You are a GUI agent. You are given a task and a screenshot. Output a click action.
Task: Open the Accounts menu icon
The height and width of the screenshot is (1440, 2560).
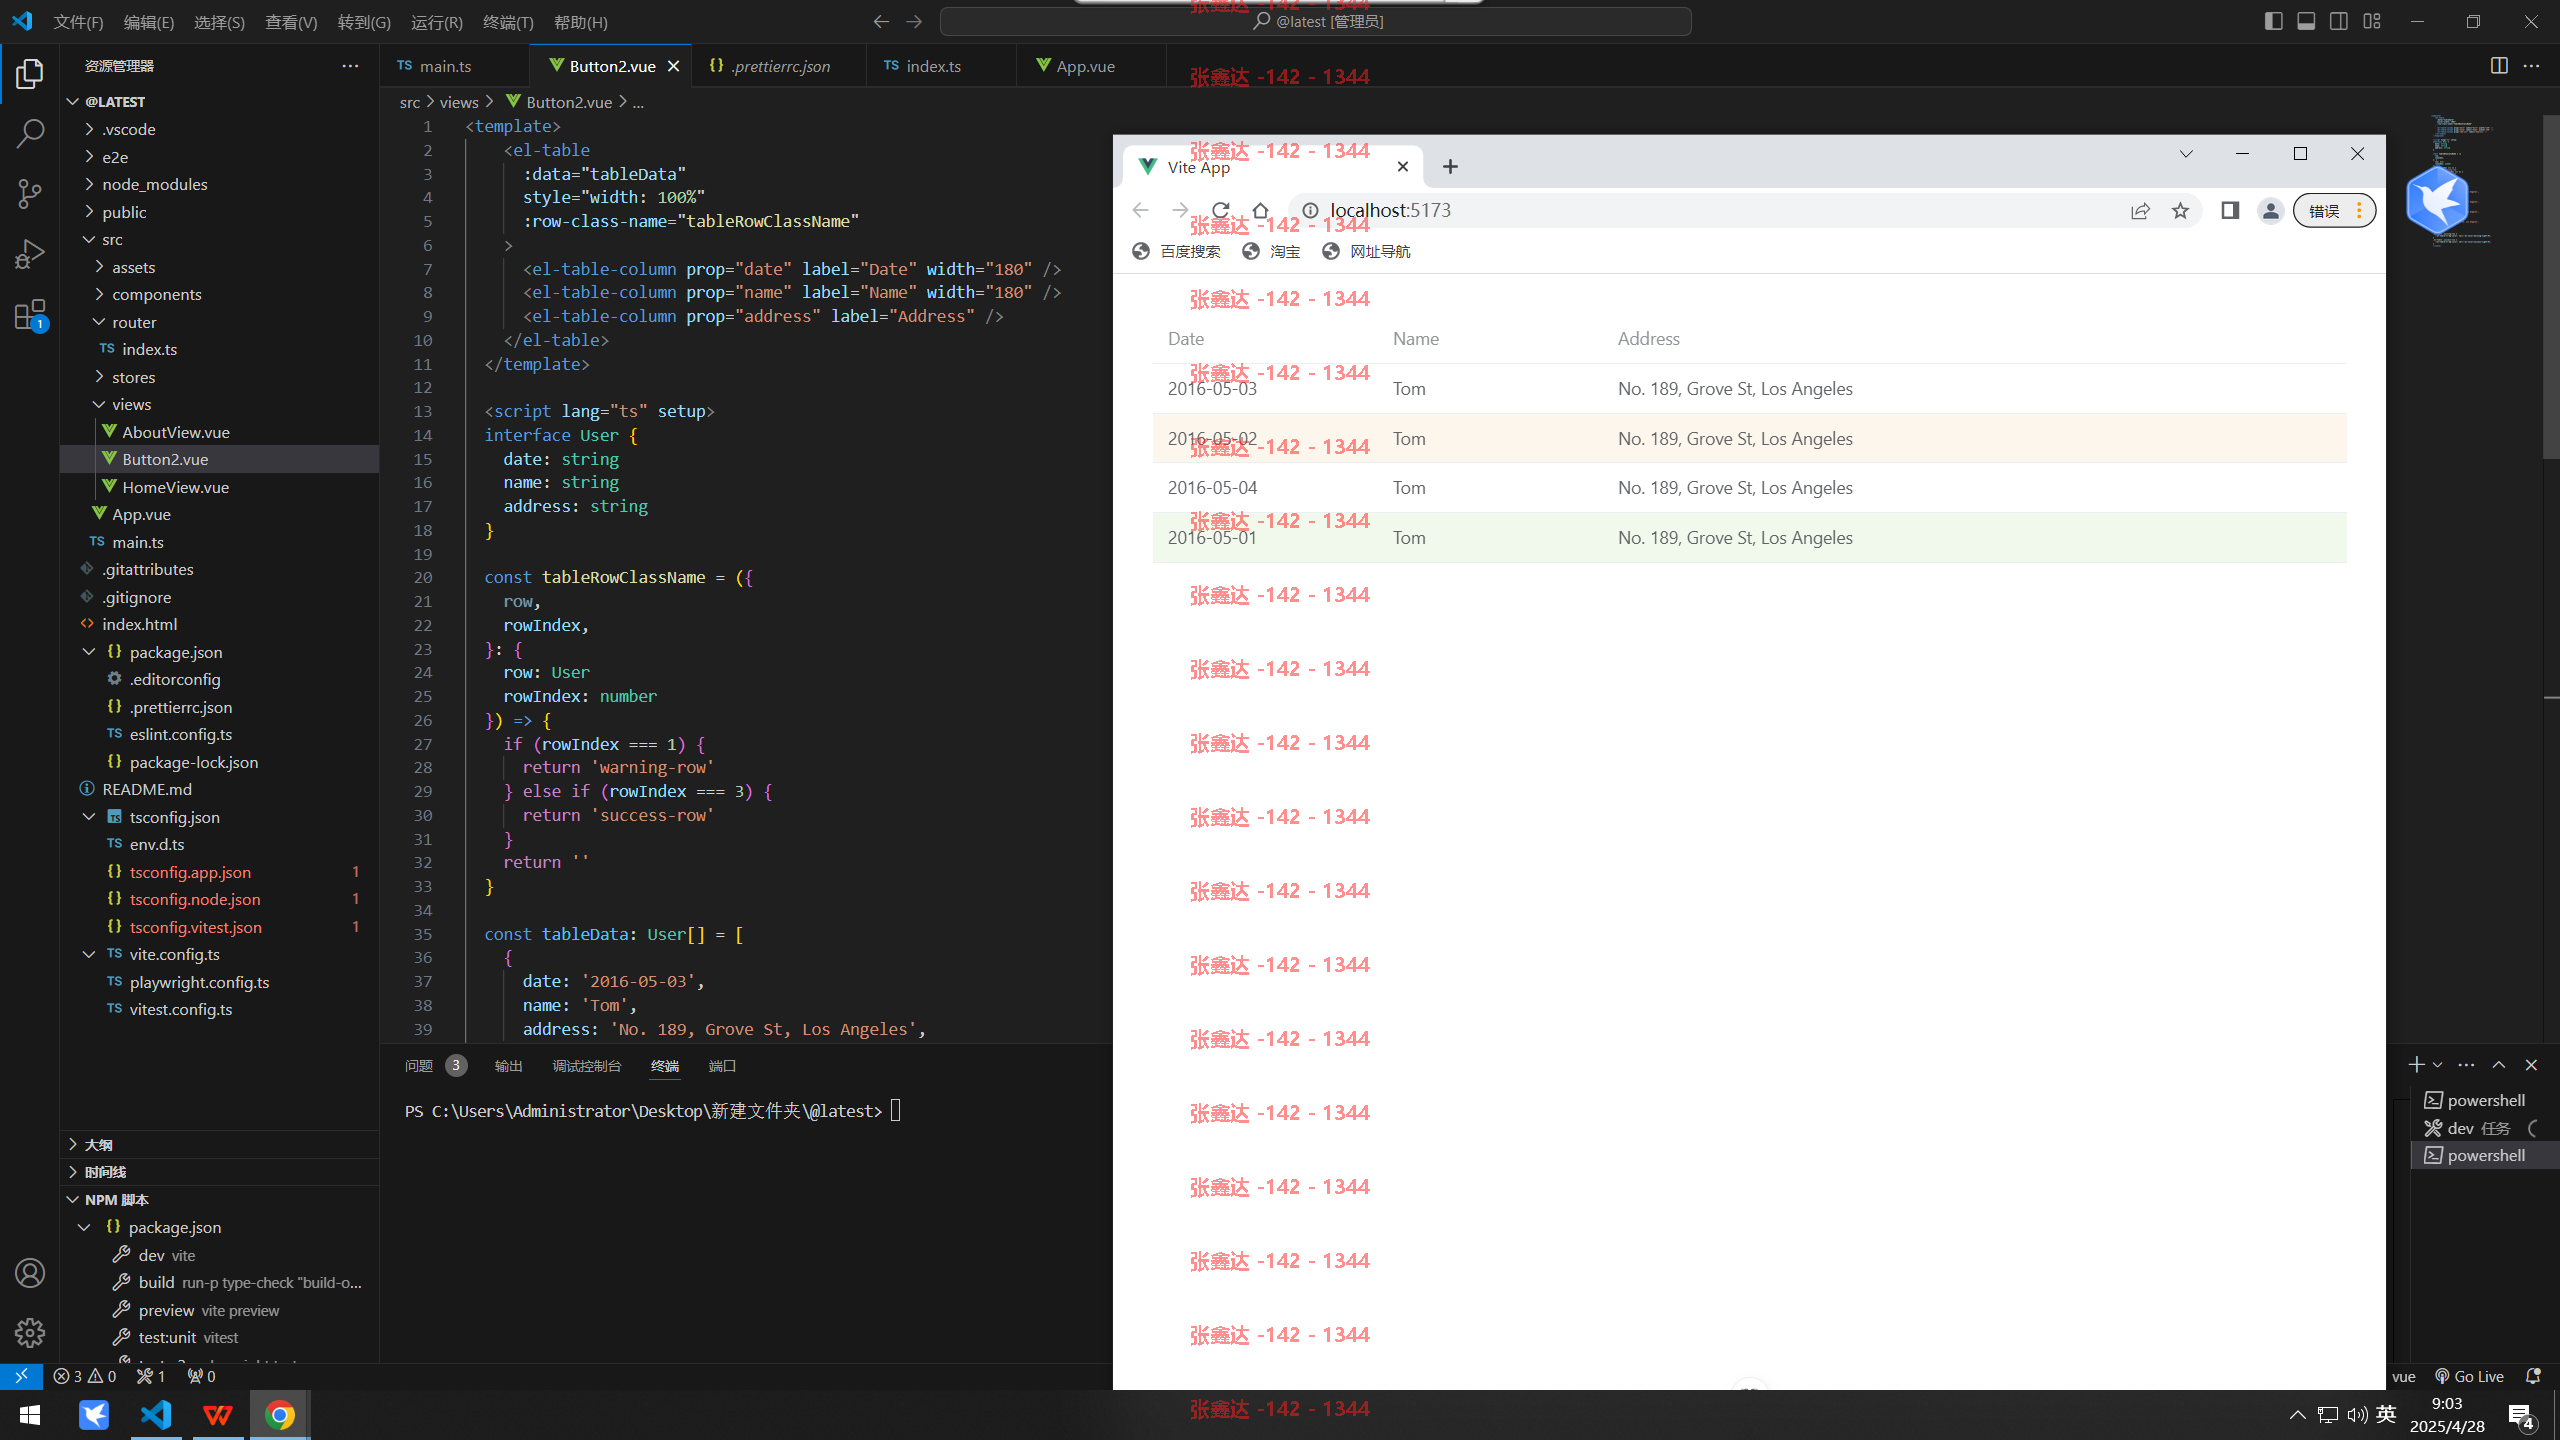(x=30, y=1273)
